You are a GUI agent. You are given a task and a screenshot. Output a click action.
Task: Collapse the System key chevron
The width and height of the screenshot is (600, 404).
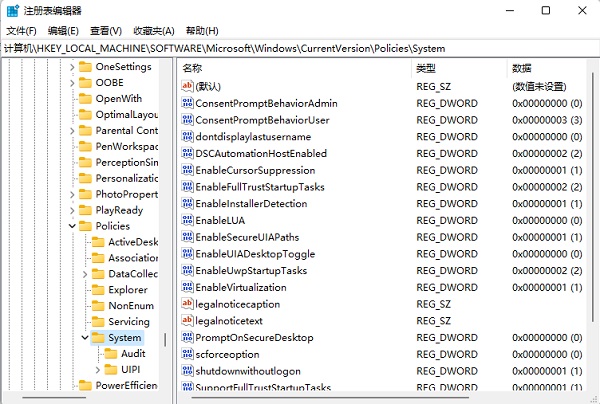pyautogui.click(x=85, y=338)
